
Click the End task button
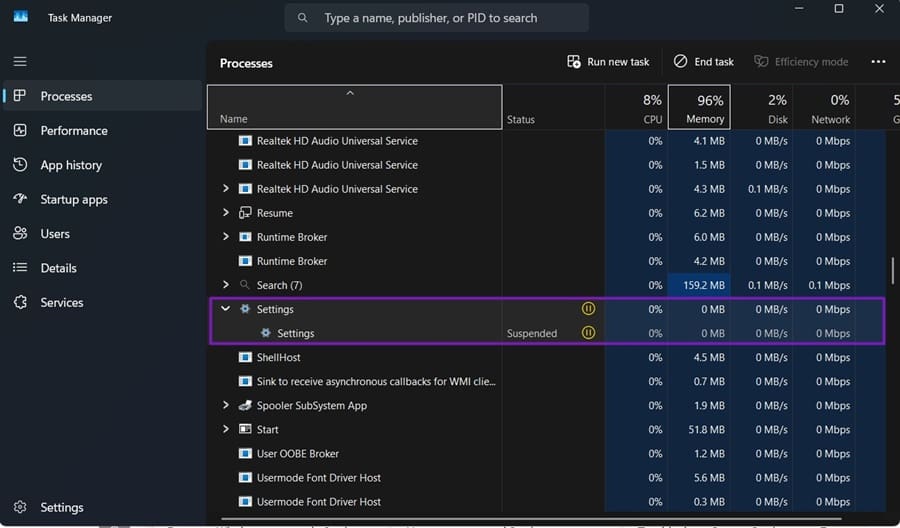pos(704,61)
